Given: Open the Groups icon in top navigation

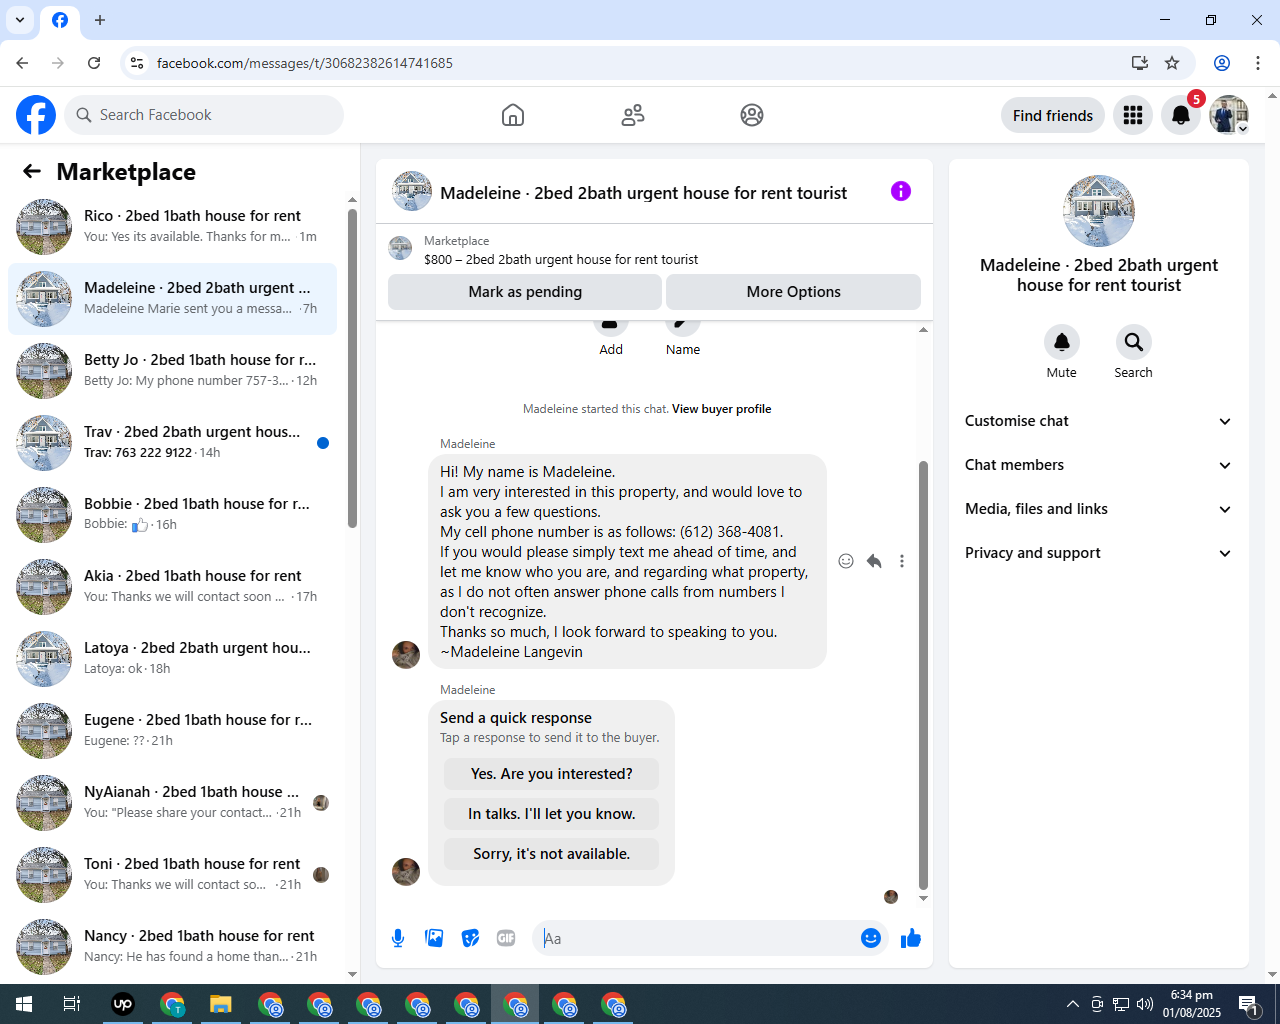Looking at the screenshot, I should tap(752, 115).
